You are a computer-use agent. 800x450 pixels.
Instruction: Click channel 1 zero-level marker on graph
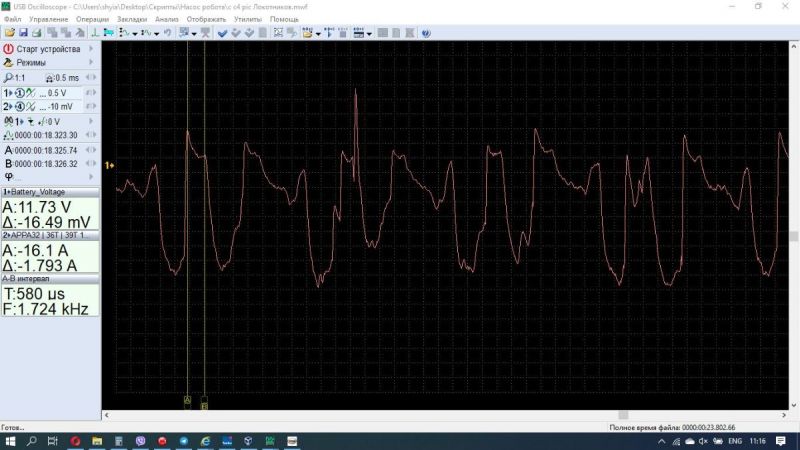click(x=109, y=164)
